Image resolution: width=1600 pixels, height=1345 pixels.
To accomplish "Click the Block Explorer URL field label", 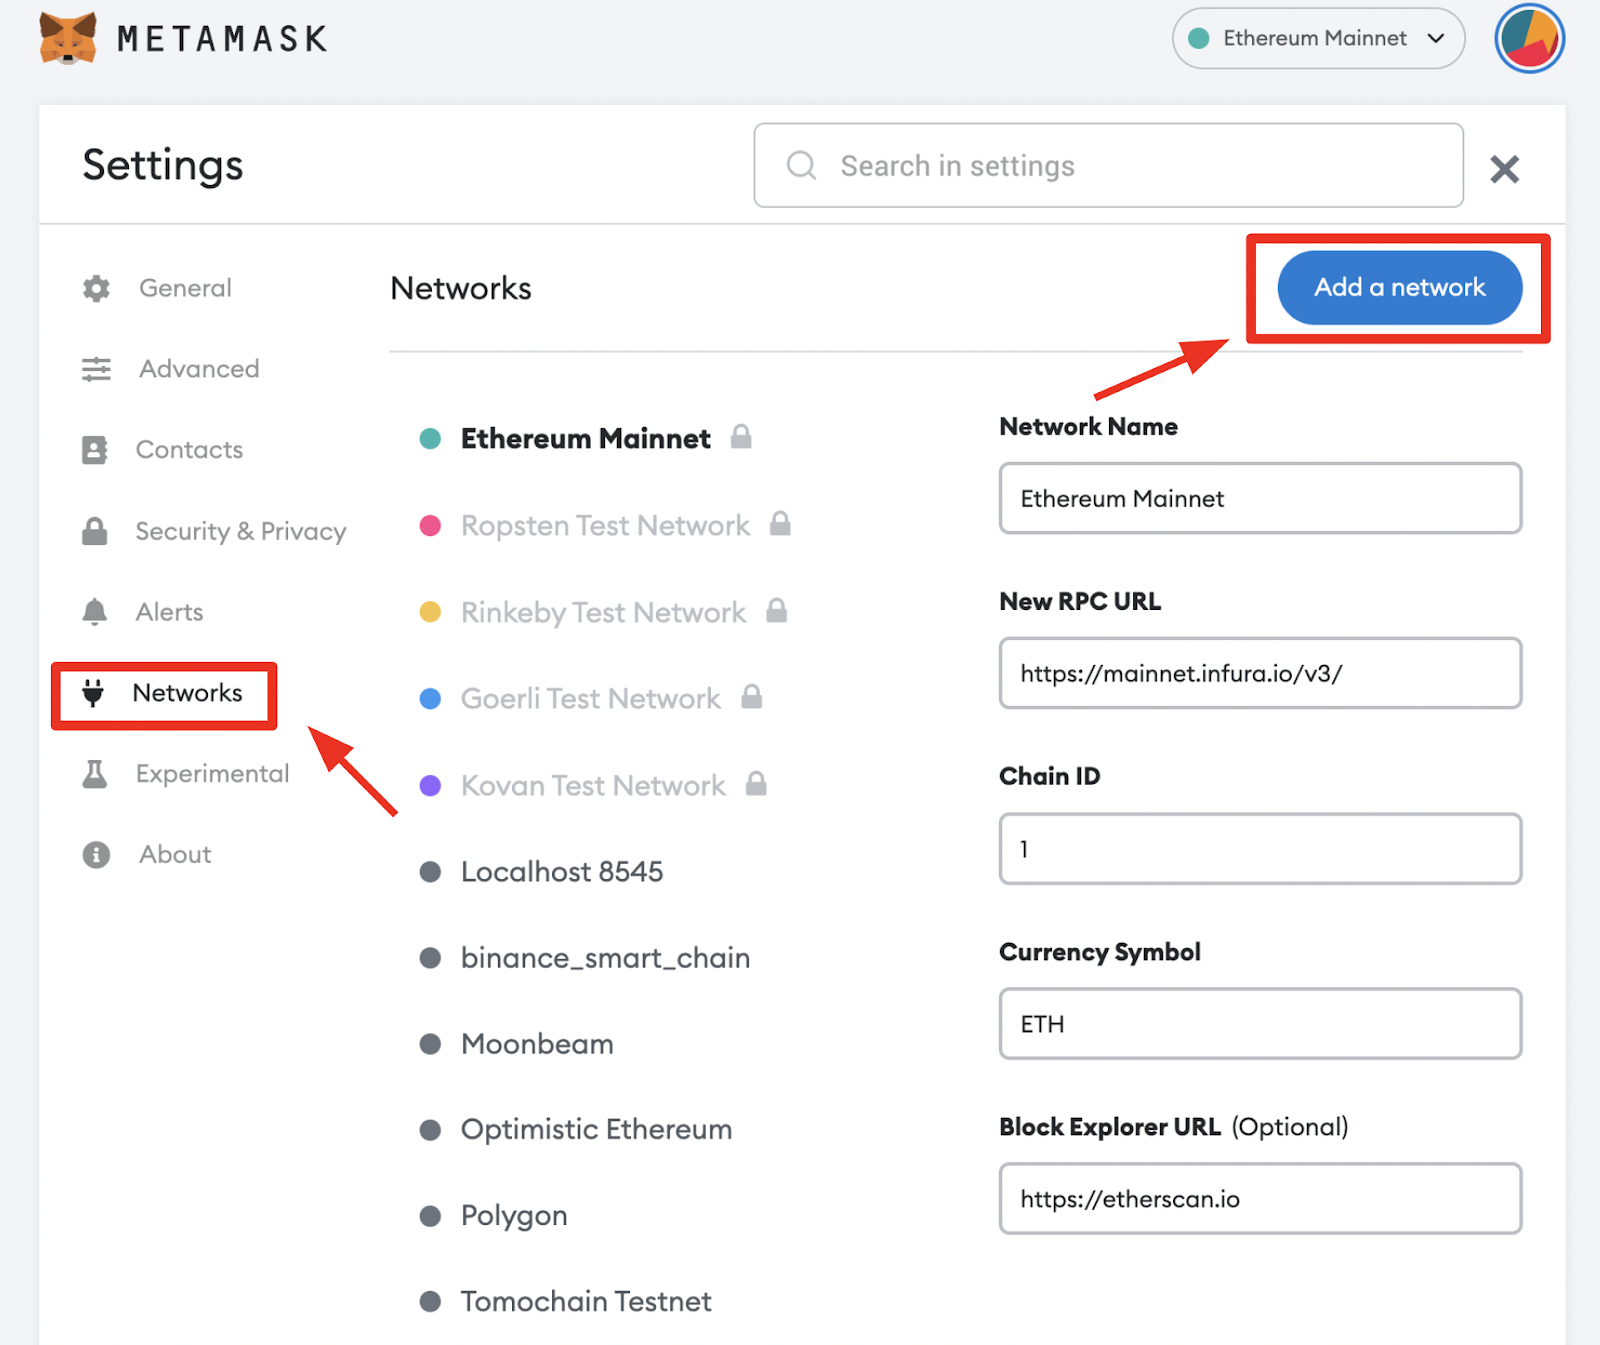I will pyautogui.click(x=1110, y=1127).
